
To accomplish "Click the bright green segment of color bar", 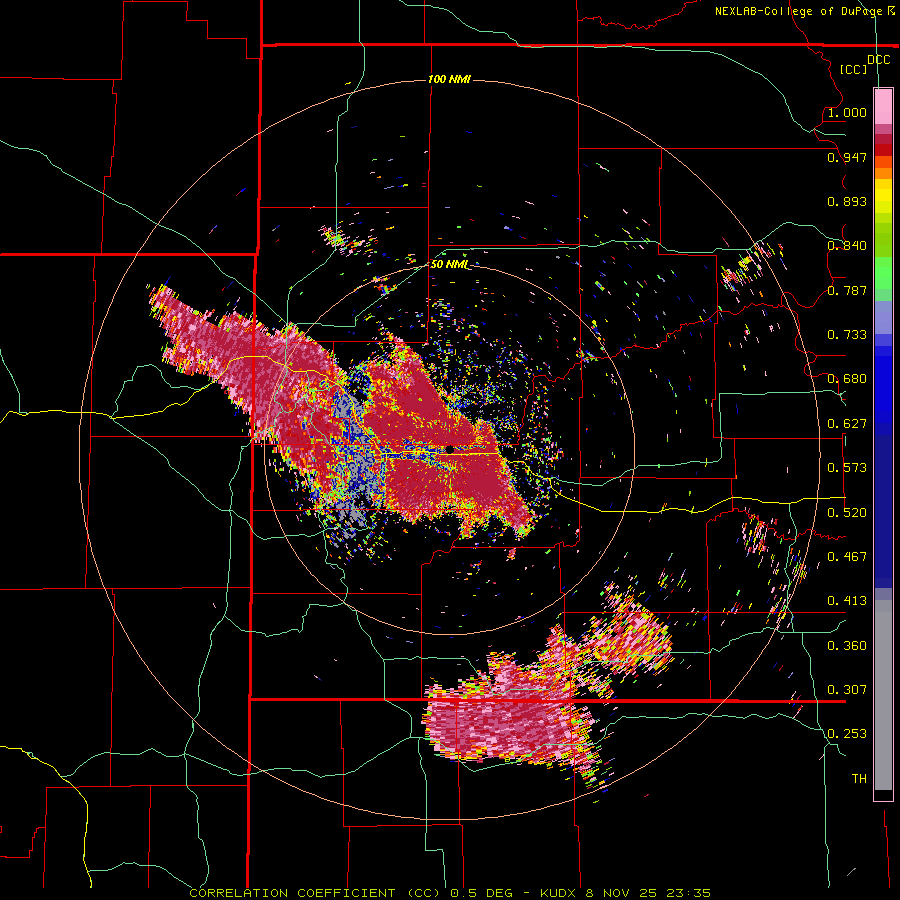I will [883, 273].
